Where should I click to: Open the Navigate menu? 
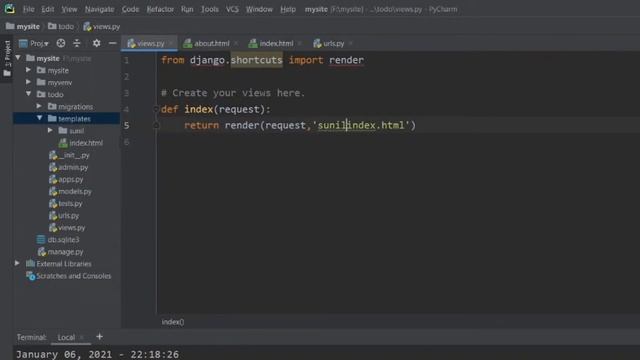click(x=99, y=9)
